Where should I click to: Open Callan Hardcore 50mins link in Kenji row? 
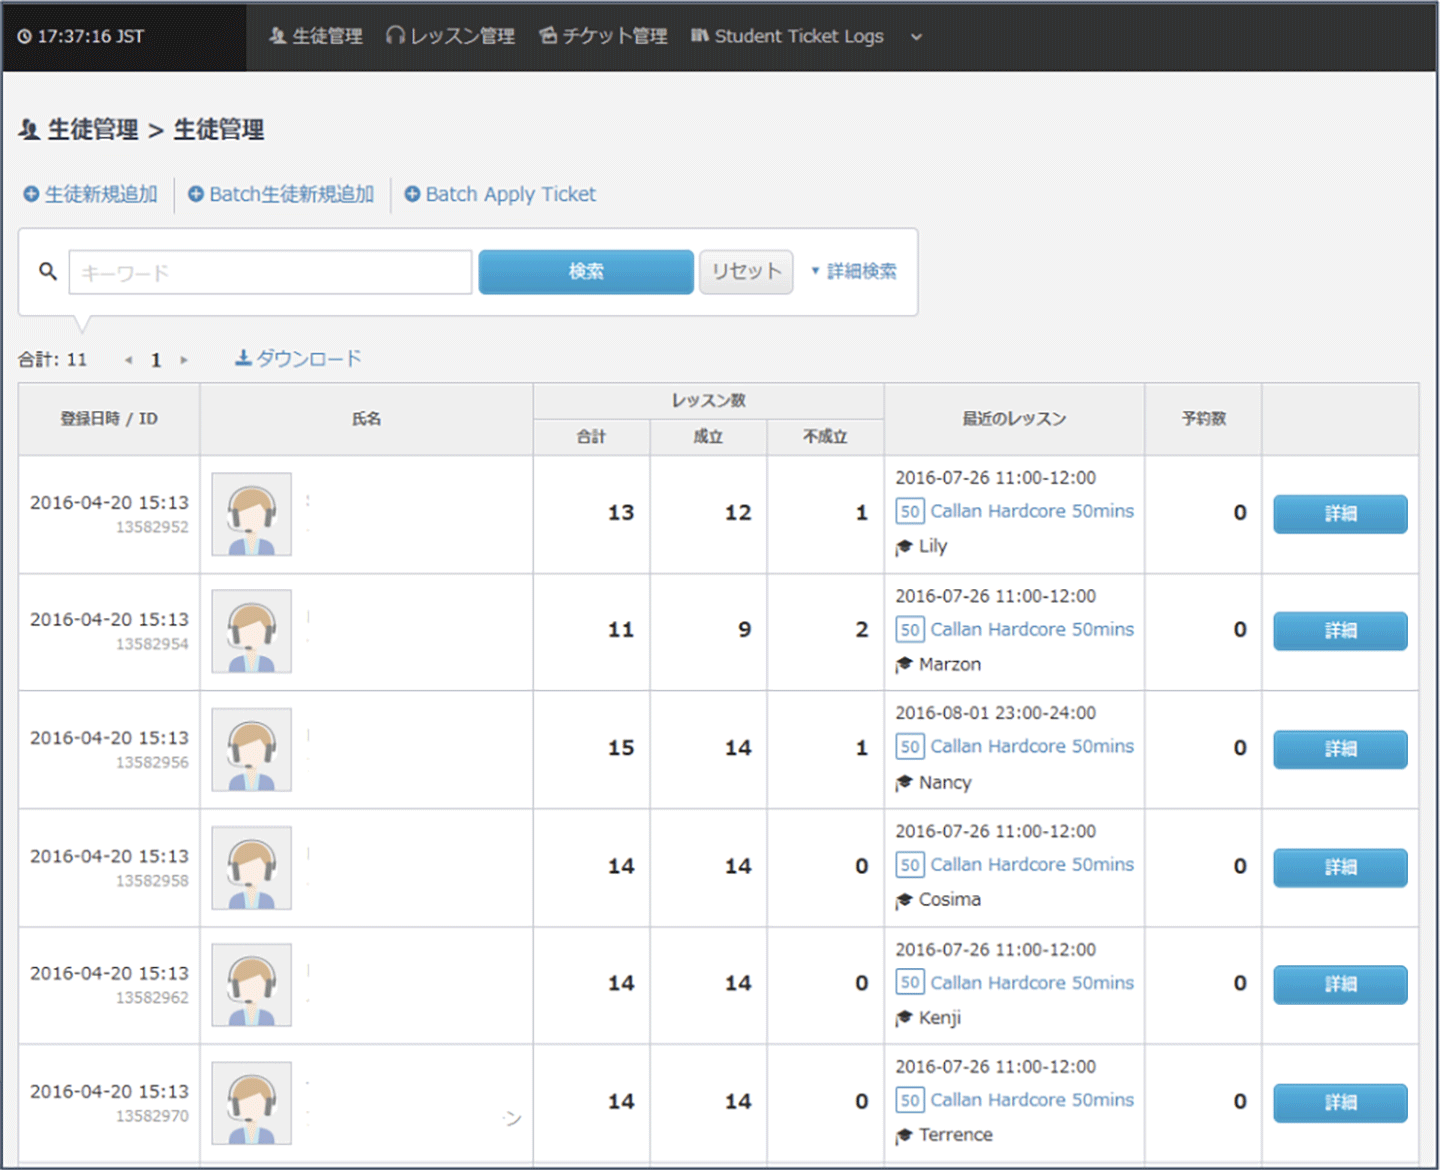coord(1032,982)
